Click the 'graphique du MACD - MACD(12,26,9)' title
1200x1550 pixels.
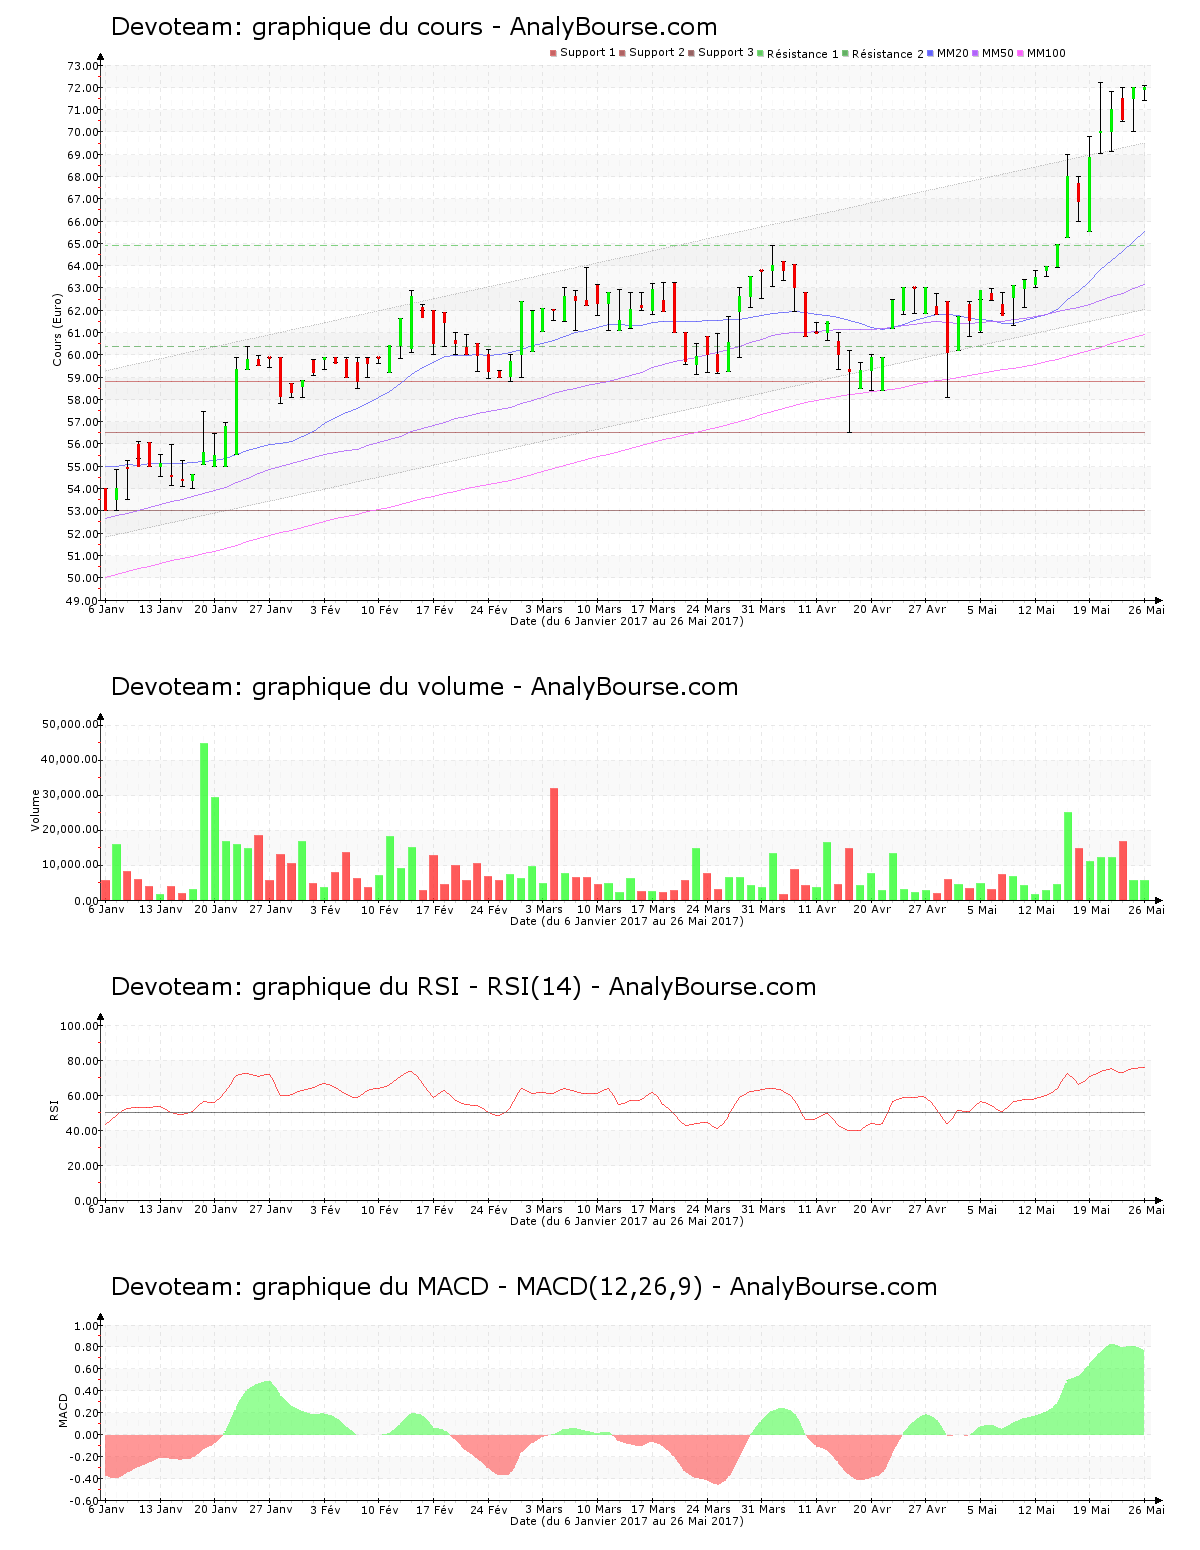click(x=477, y=1287)
